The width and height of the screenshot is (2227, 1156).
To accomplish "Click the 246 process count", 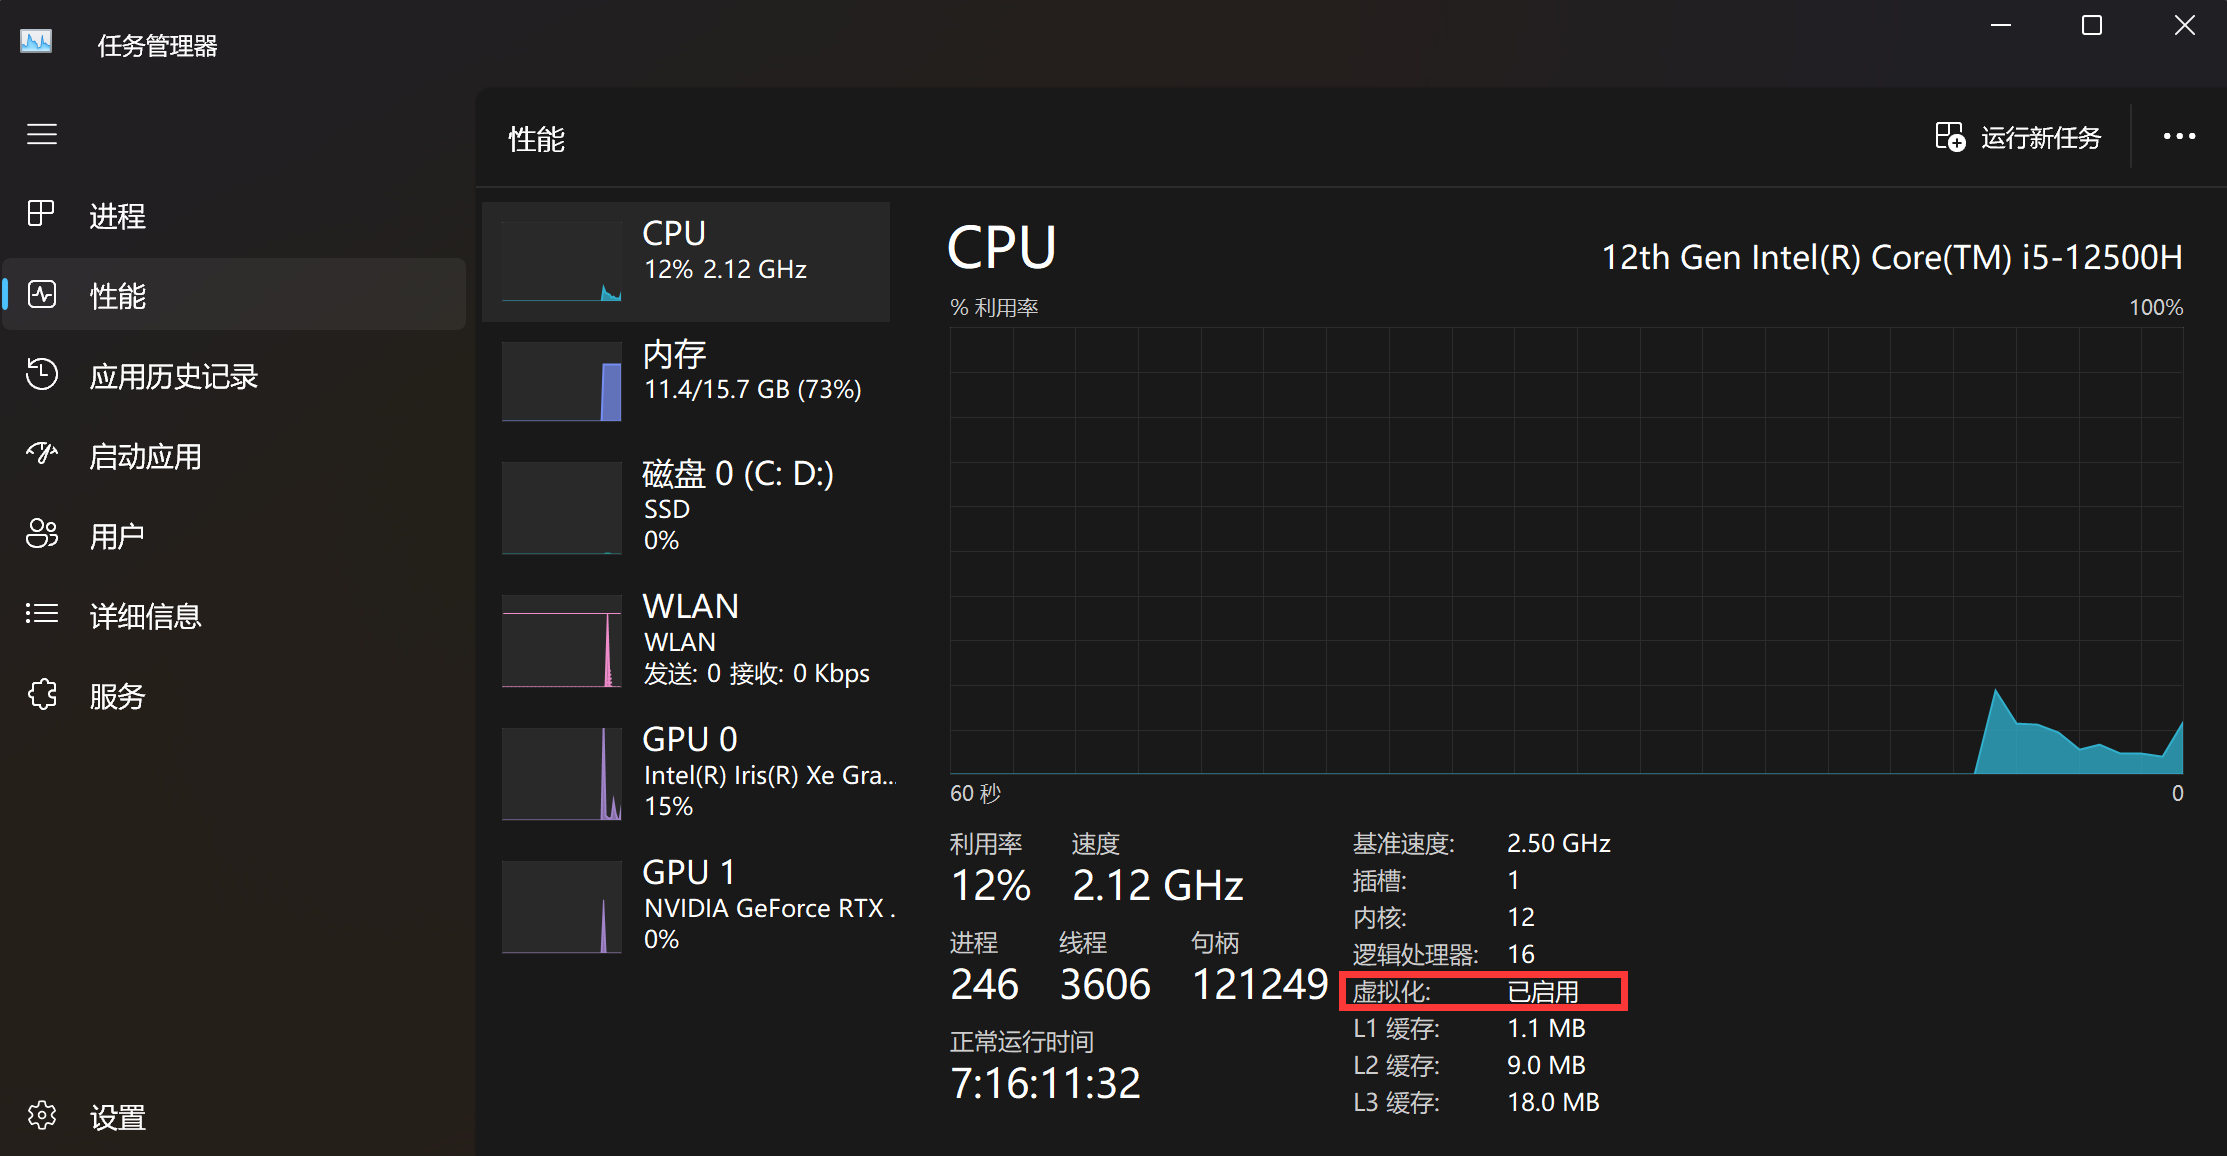I will 984,985.
